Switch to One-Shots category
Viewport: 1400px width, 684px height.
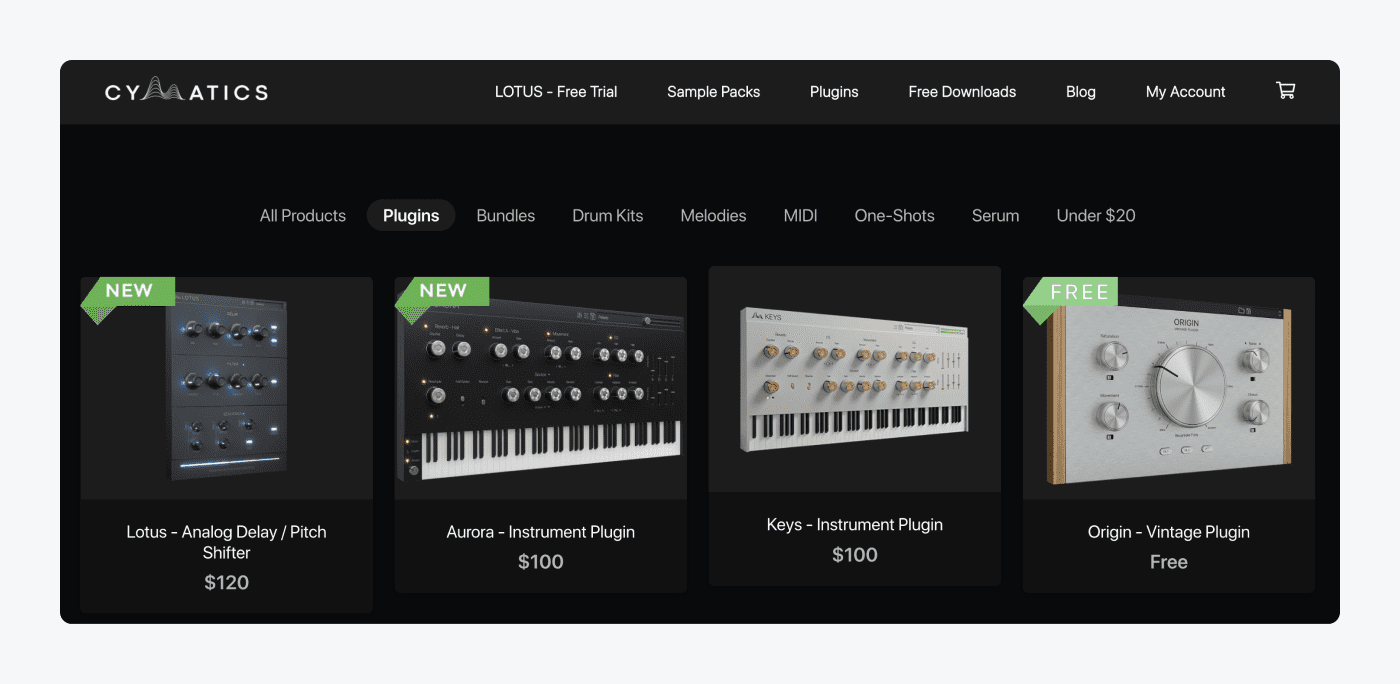(894, 215)
